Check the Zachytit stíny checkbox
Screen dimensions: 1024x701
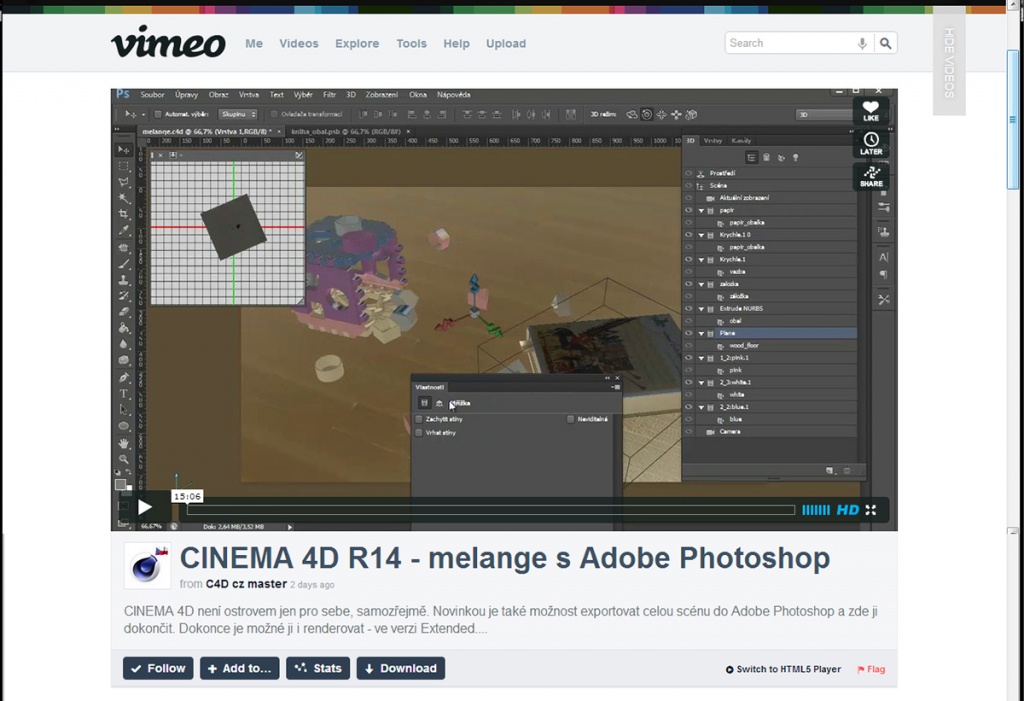[x=419, y=419]
